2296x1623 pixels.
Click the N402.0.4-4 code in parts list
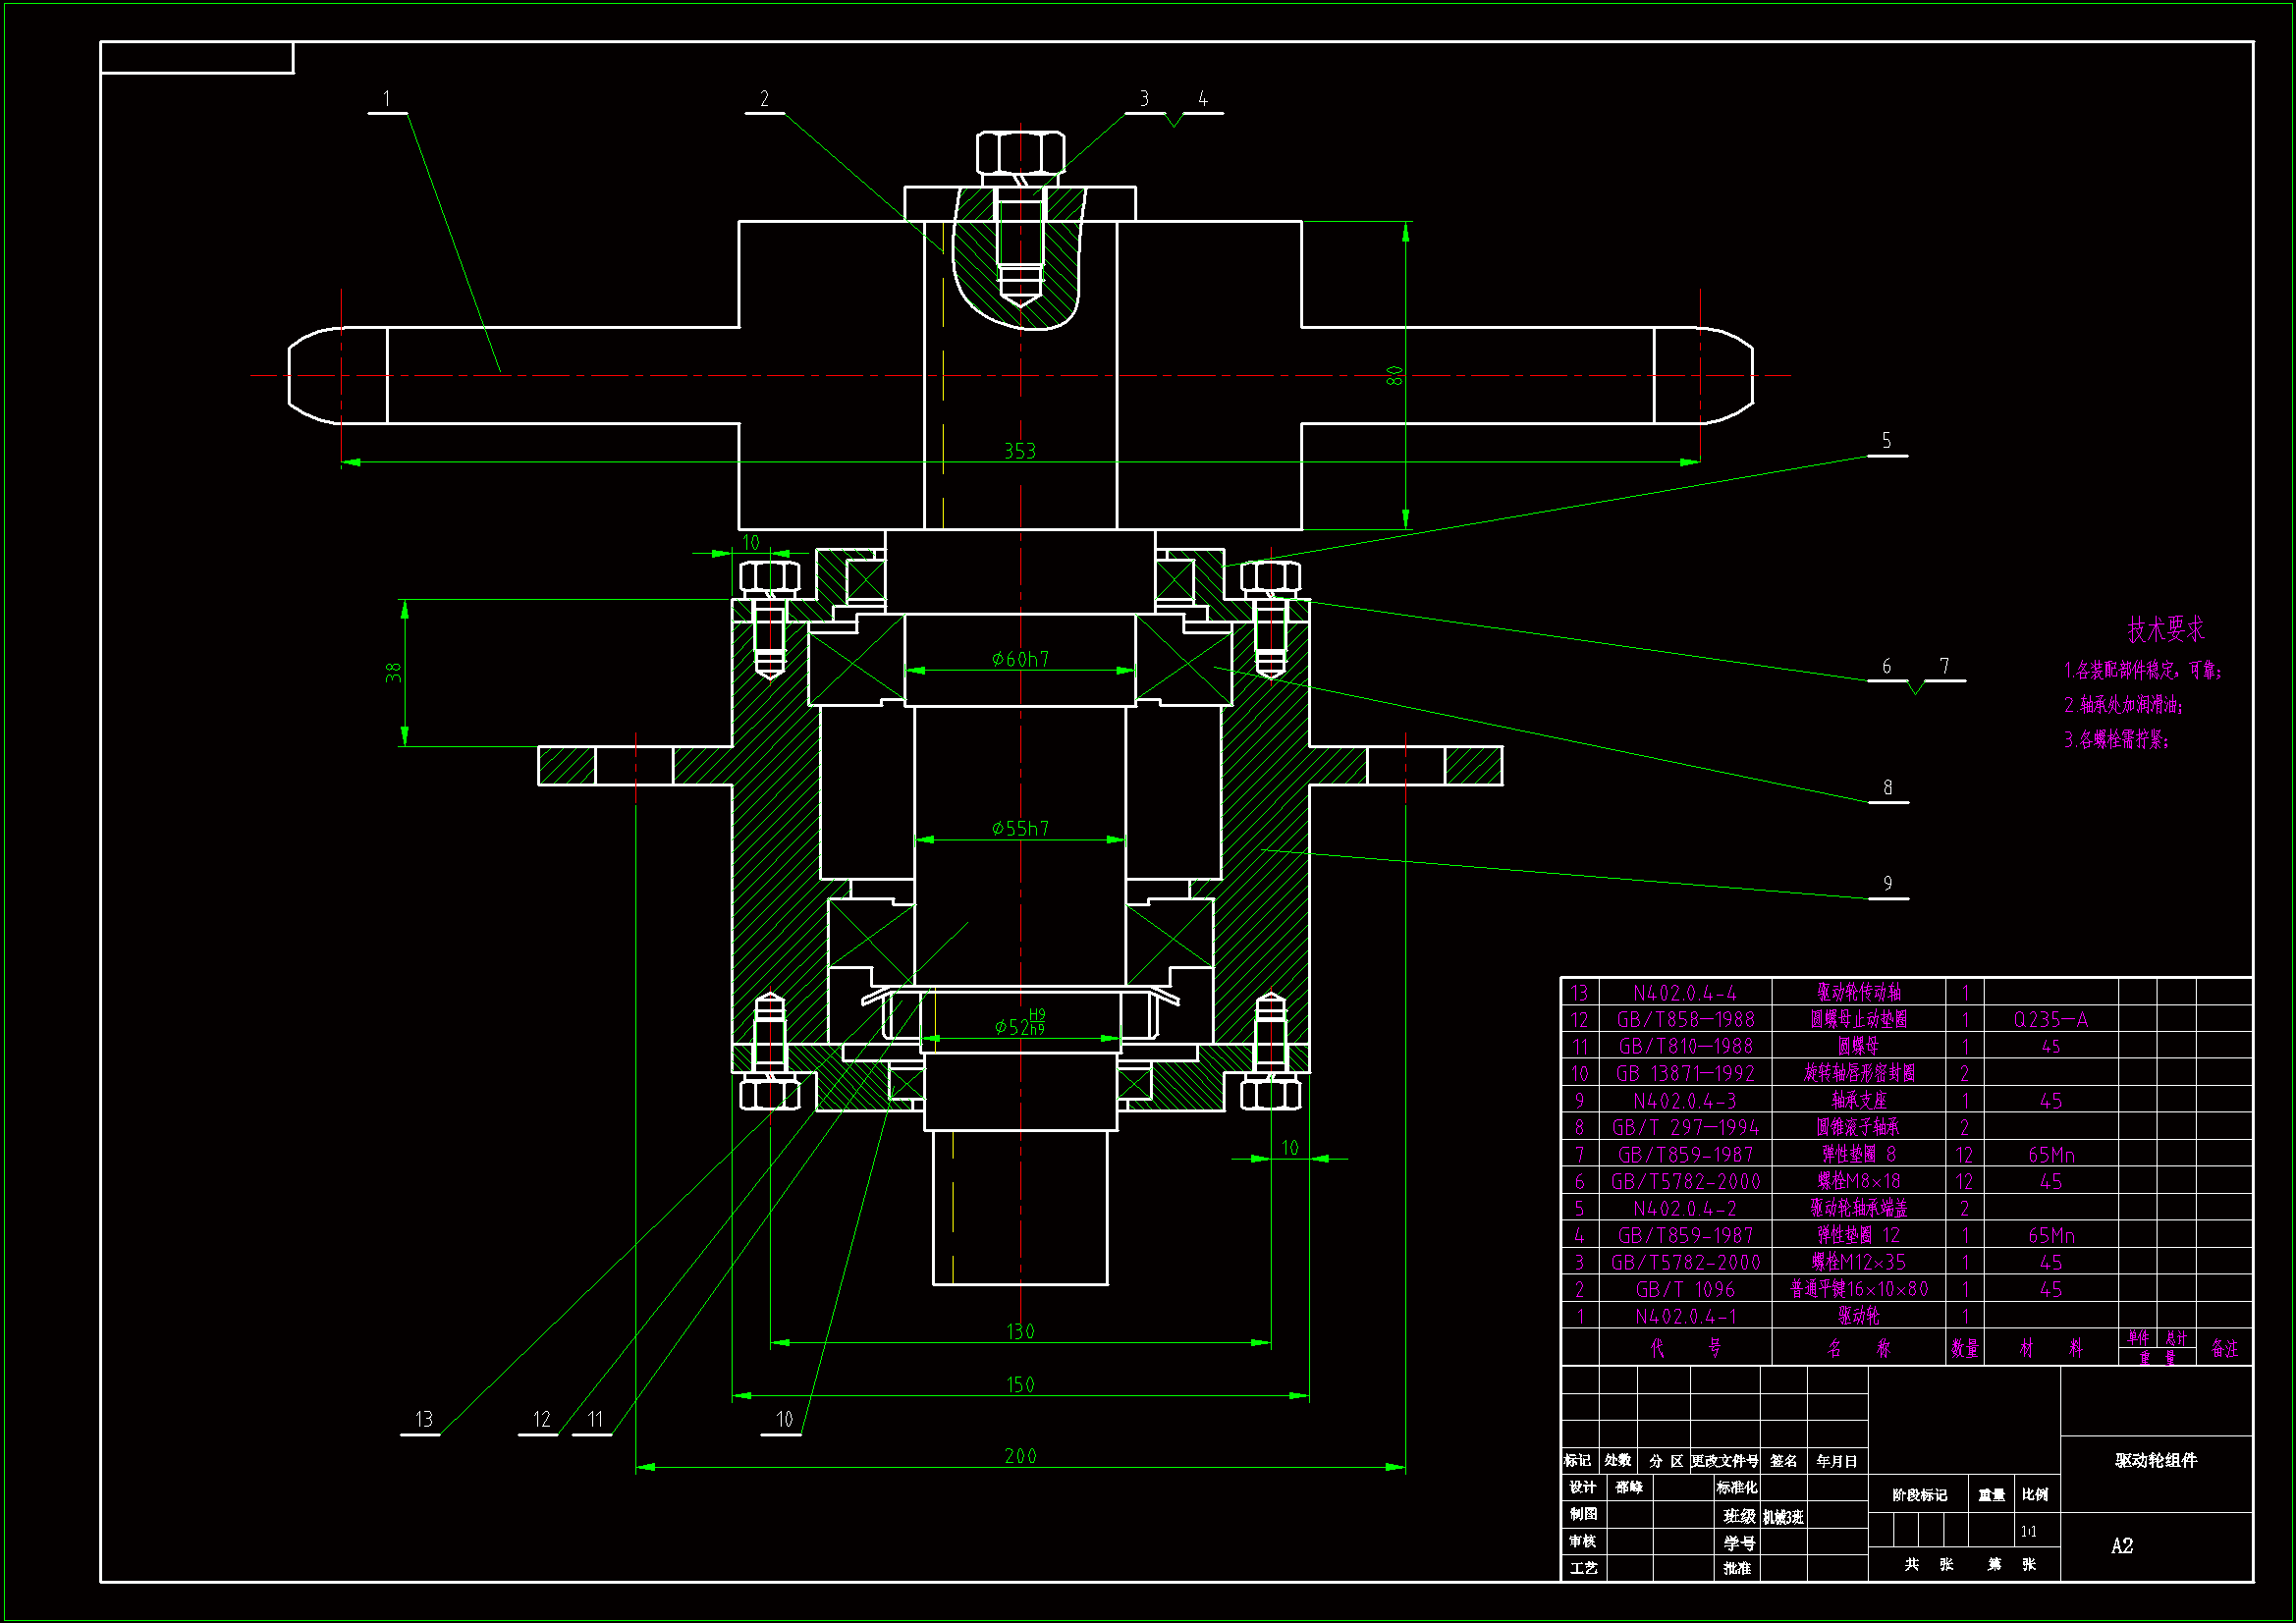(1684, 993)
